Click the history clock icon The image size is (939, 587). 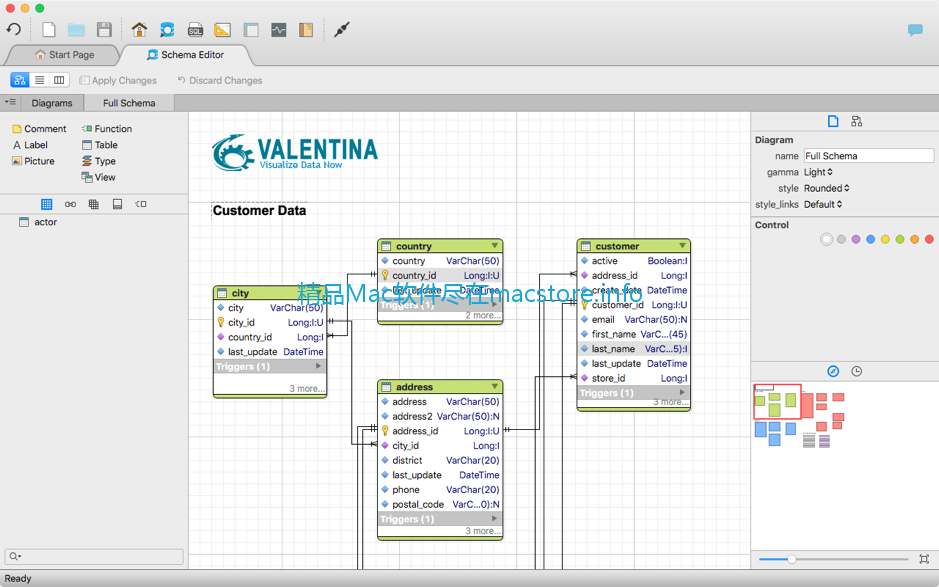click(857, 371)
